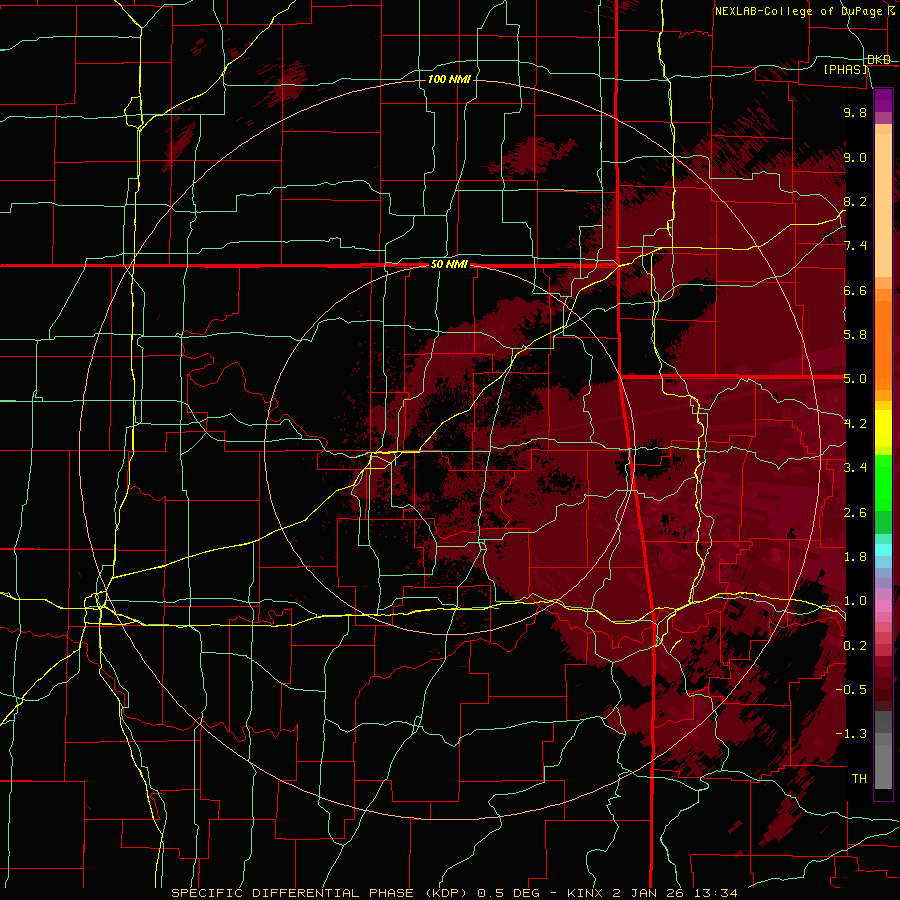Click the cyan band of the color bar

point(883,550)
